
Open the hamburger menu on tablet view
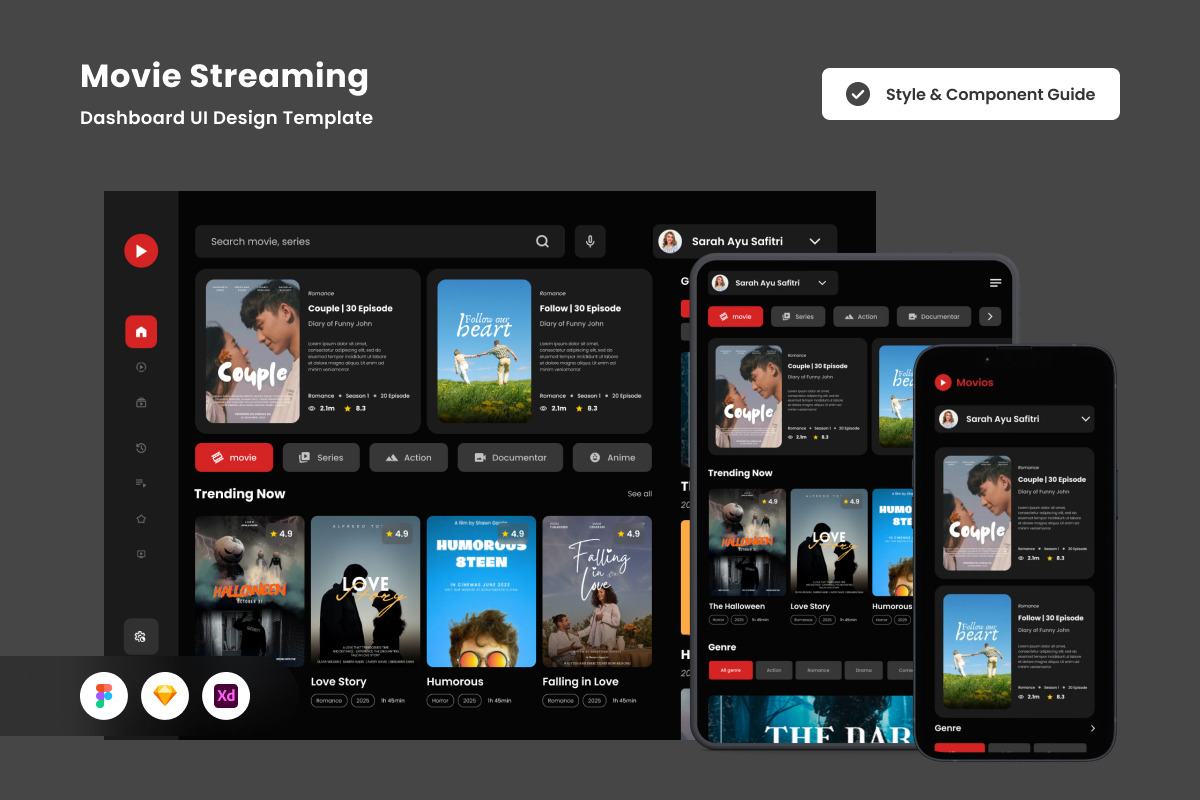(995, 283)
